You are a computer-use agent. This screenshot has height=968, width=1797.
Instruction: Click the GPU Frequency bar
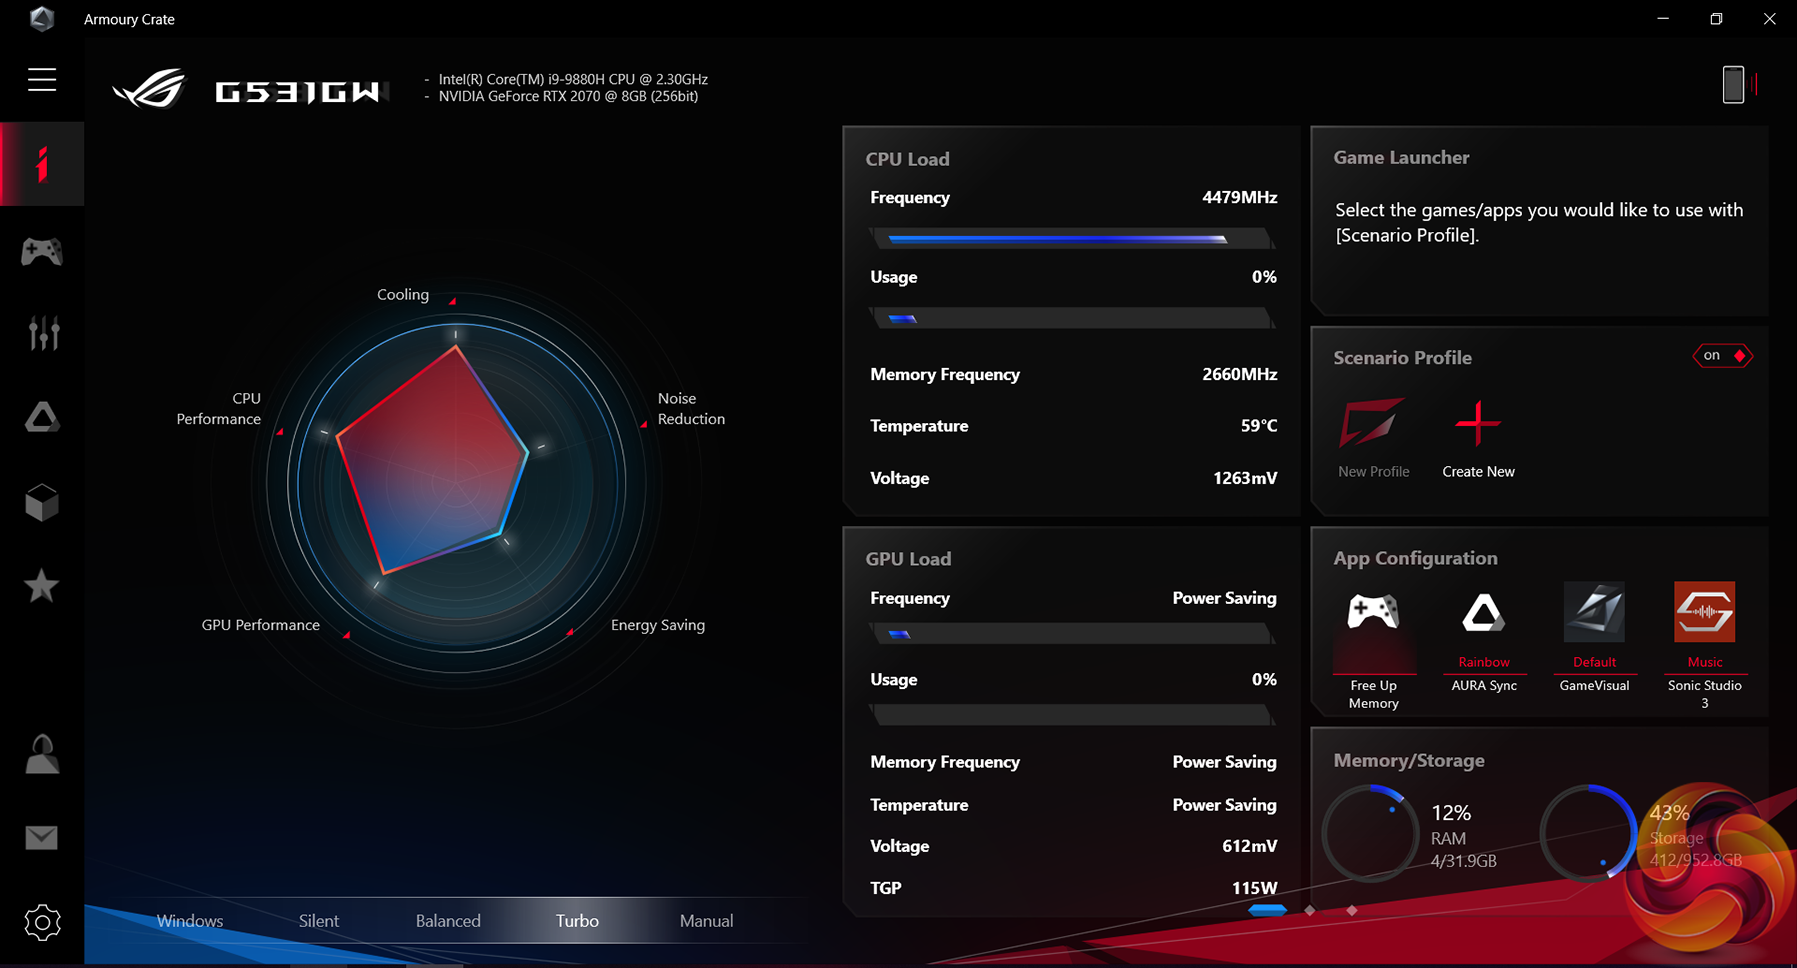click(x=1072, y=634)
